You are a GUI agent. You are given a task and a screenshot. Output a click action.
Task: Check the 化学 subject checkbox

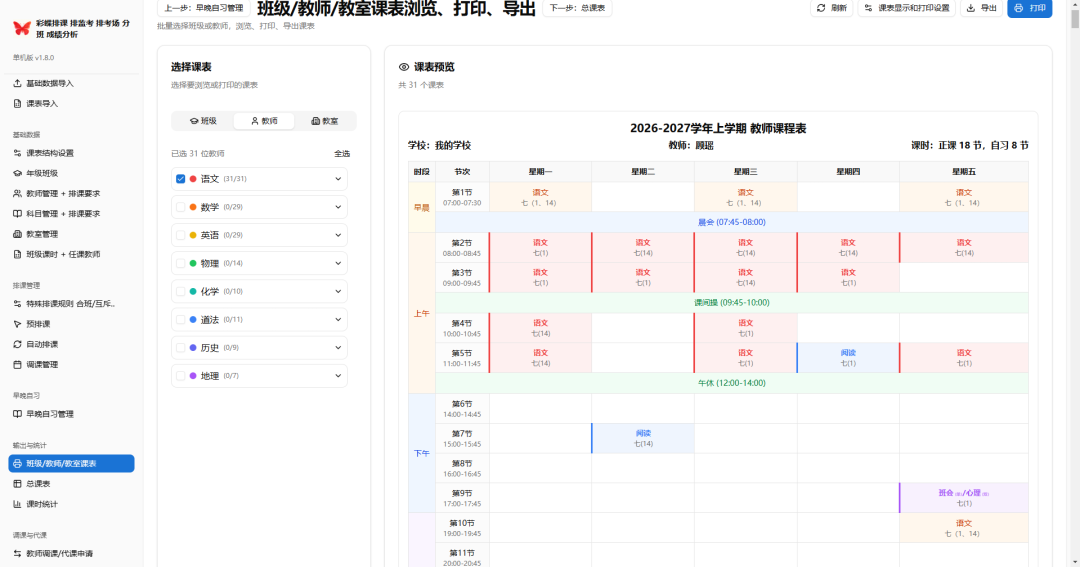click(x=180, y=291)
